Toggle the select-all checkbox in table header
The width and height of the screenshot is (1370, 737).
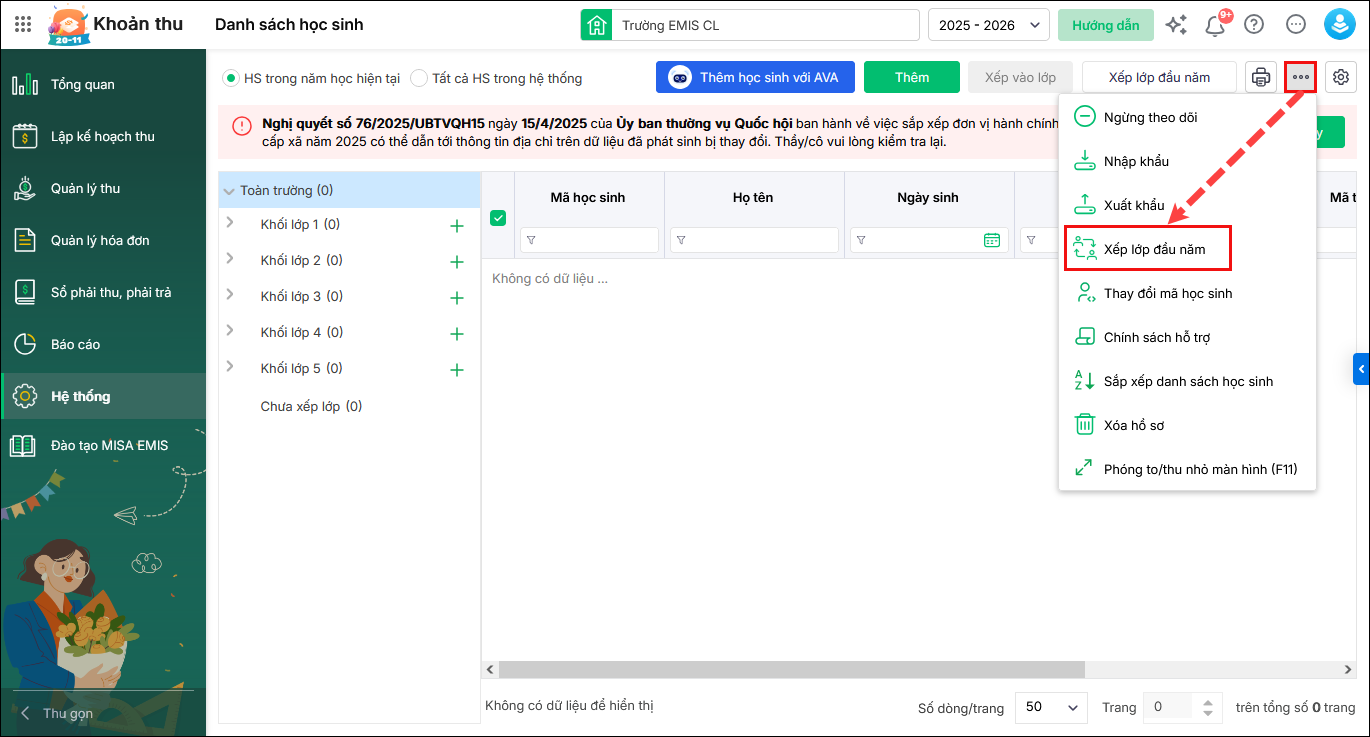pyautogui.click(x=498, y=218)
